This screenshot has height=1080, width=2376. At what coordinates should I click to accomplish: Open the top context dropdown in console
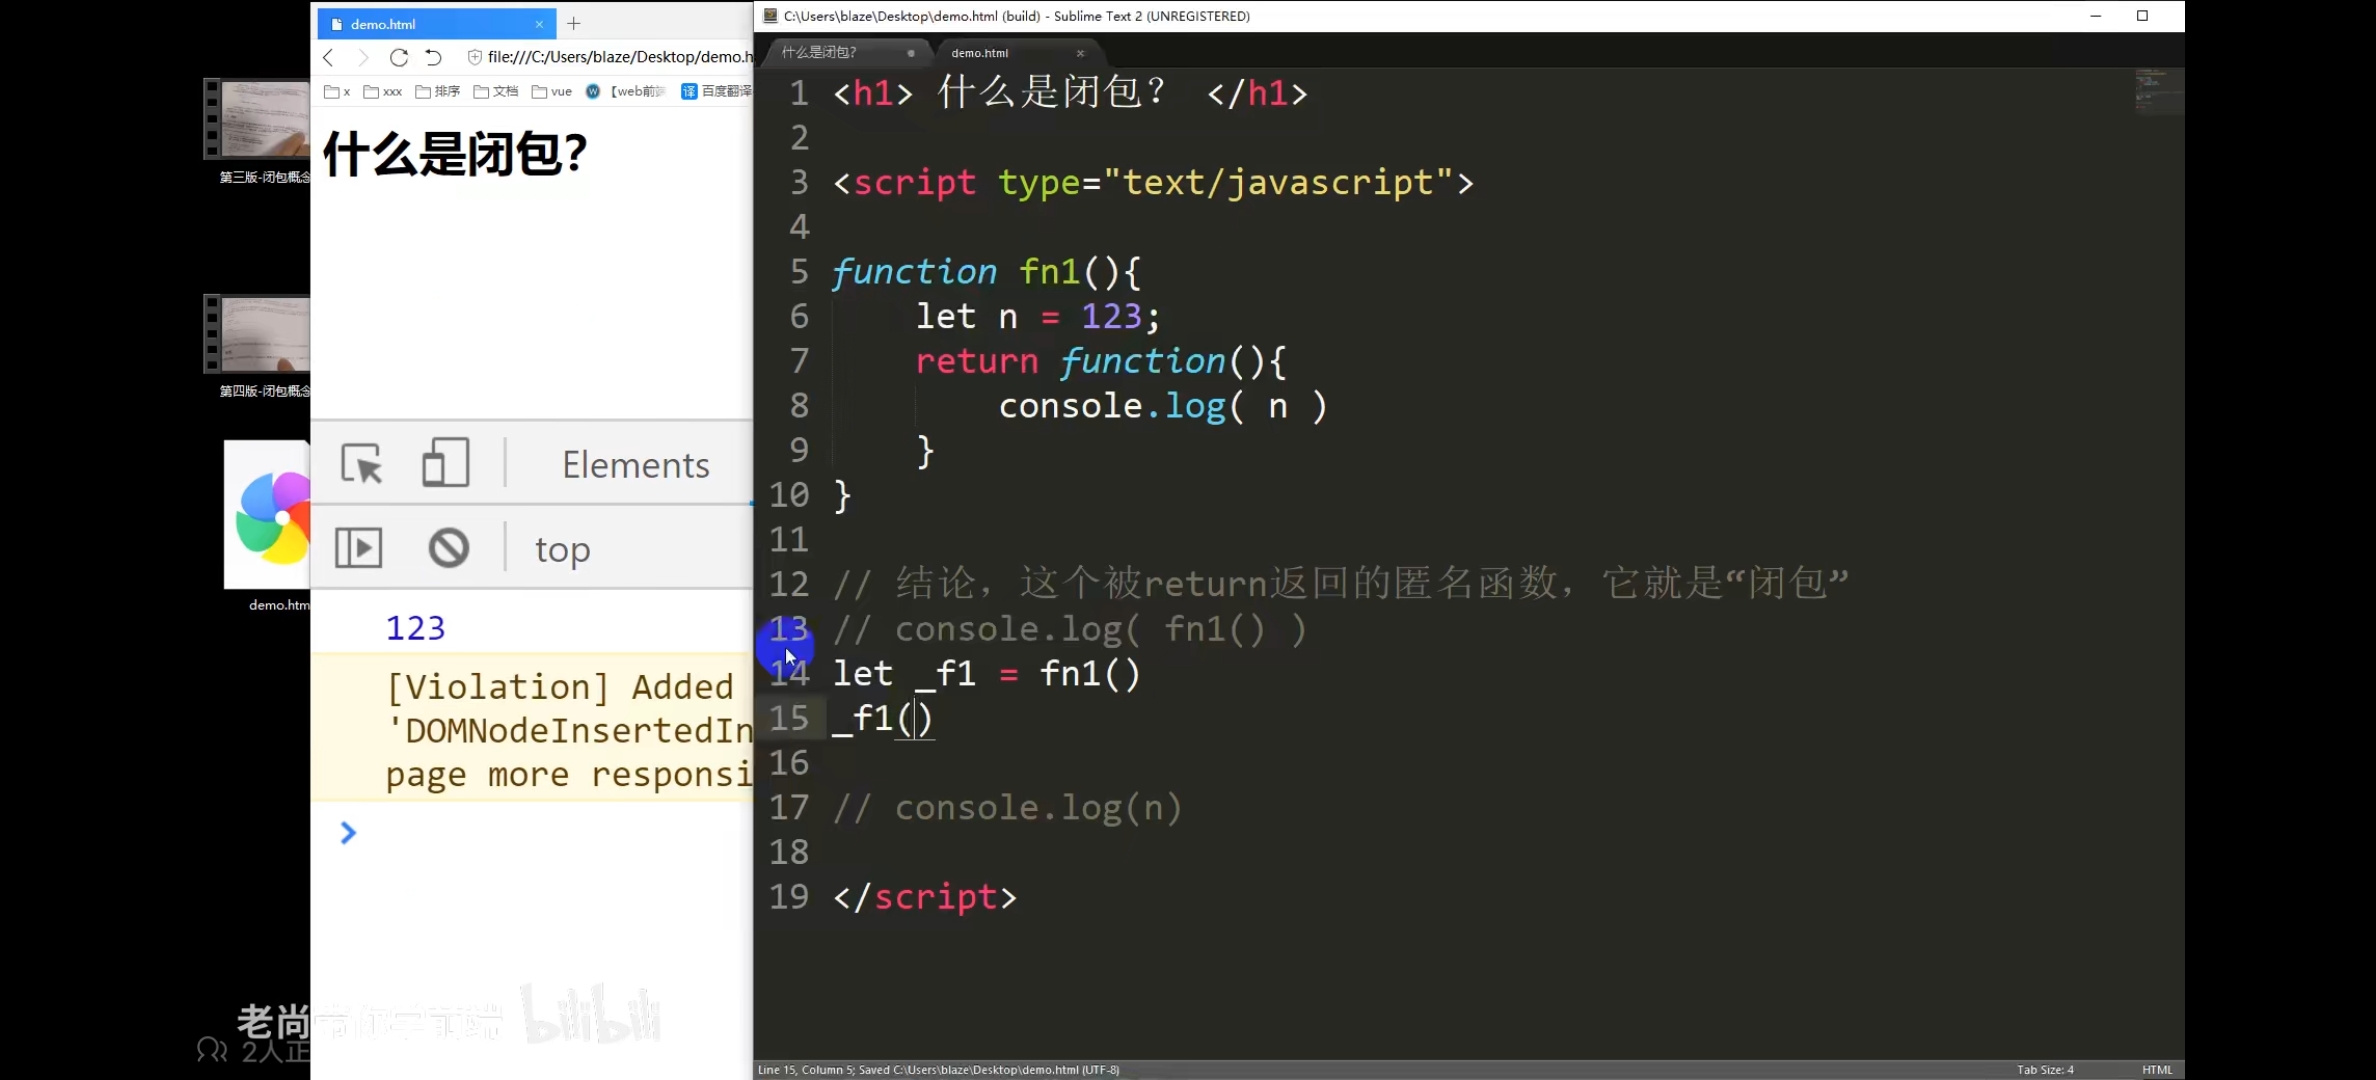562,550
